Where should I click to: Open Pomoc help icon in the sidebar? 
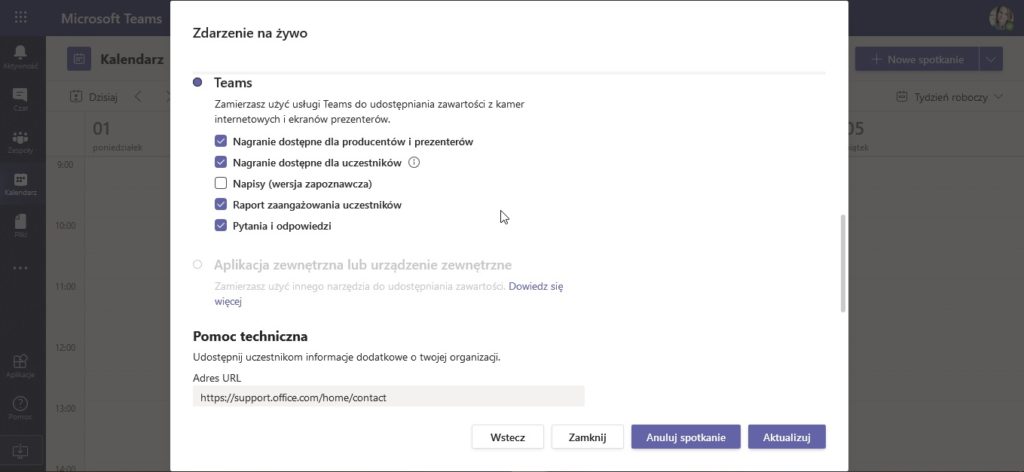point(20,407)
